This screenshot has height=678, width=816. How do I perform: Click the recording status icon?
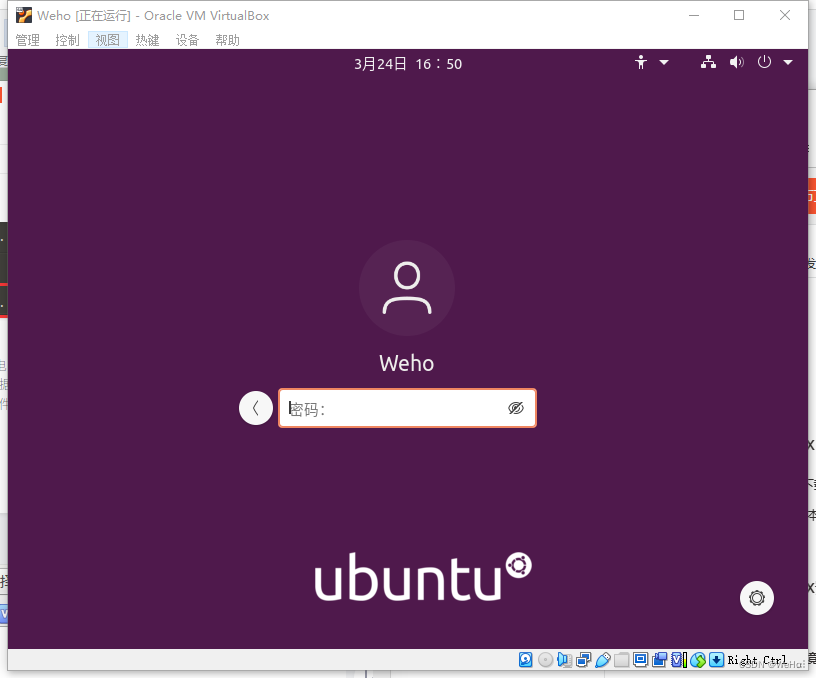659,660
